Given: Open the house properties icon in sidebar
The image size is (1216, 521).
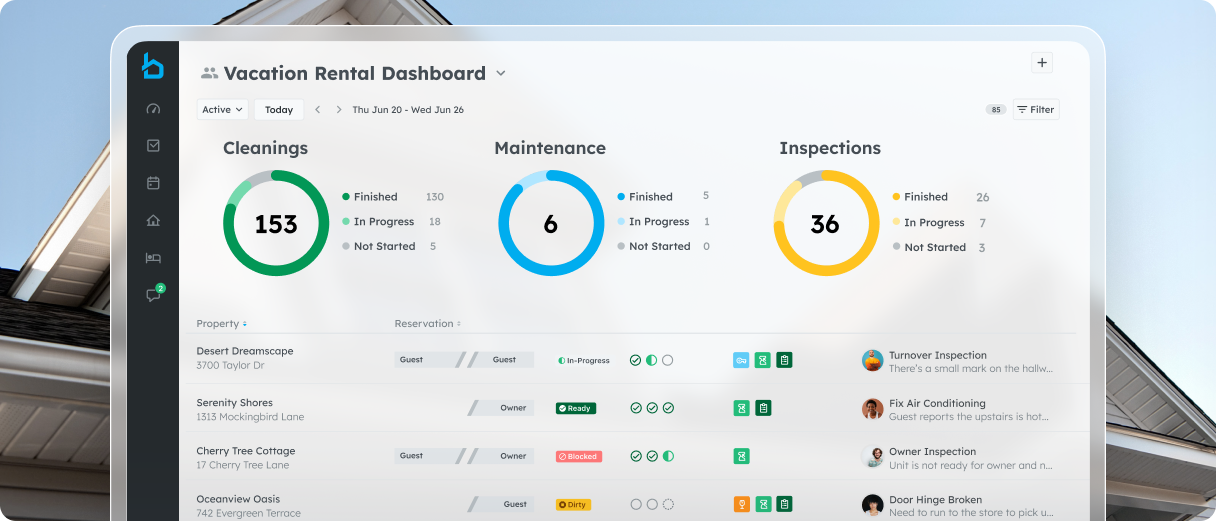Looking at the screenshot, I should point(153,221).
